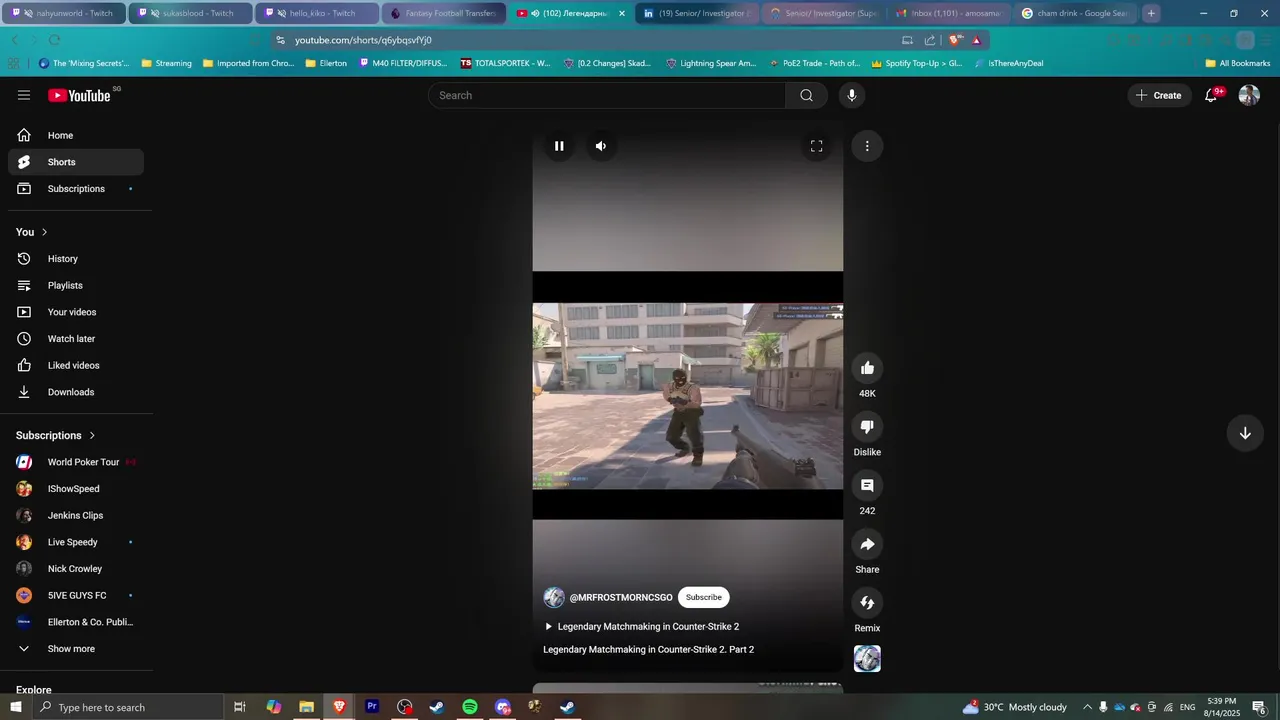Click the Create button
This screenshot has height=720, width=1280.
click(x=1160, y=95)
